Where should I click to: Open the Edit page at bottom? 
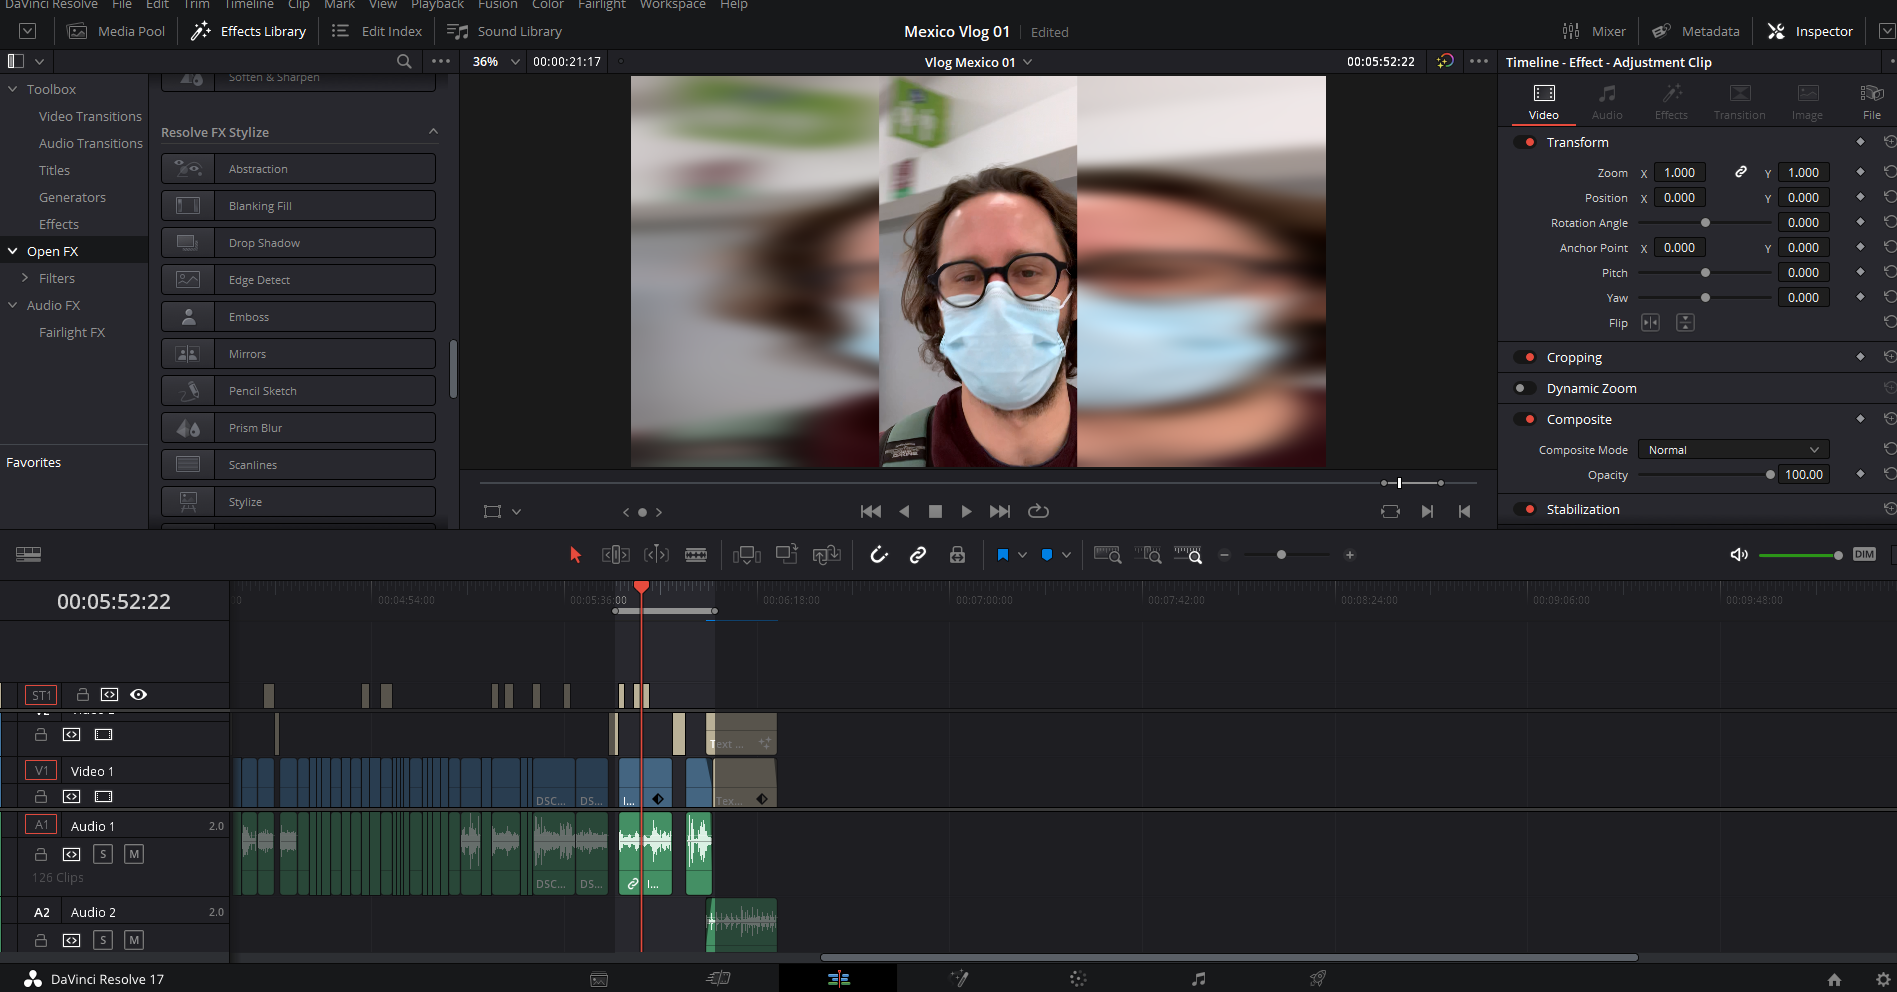[838, 979]
